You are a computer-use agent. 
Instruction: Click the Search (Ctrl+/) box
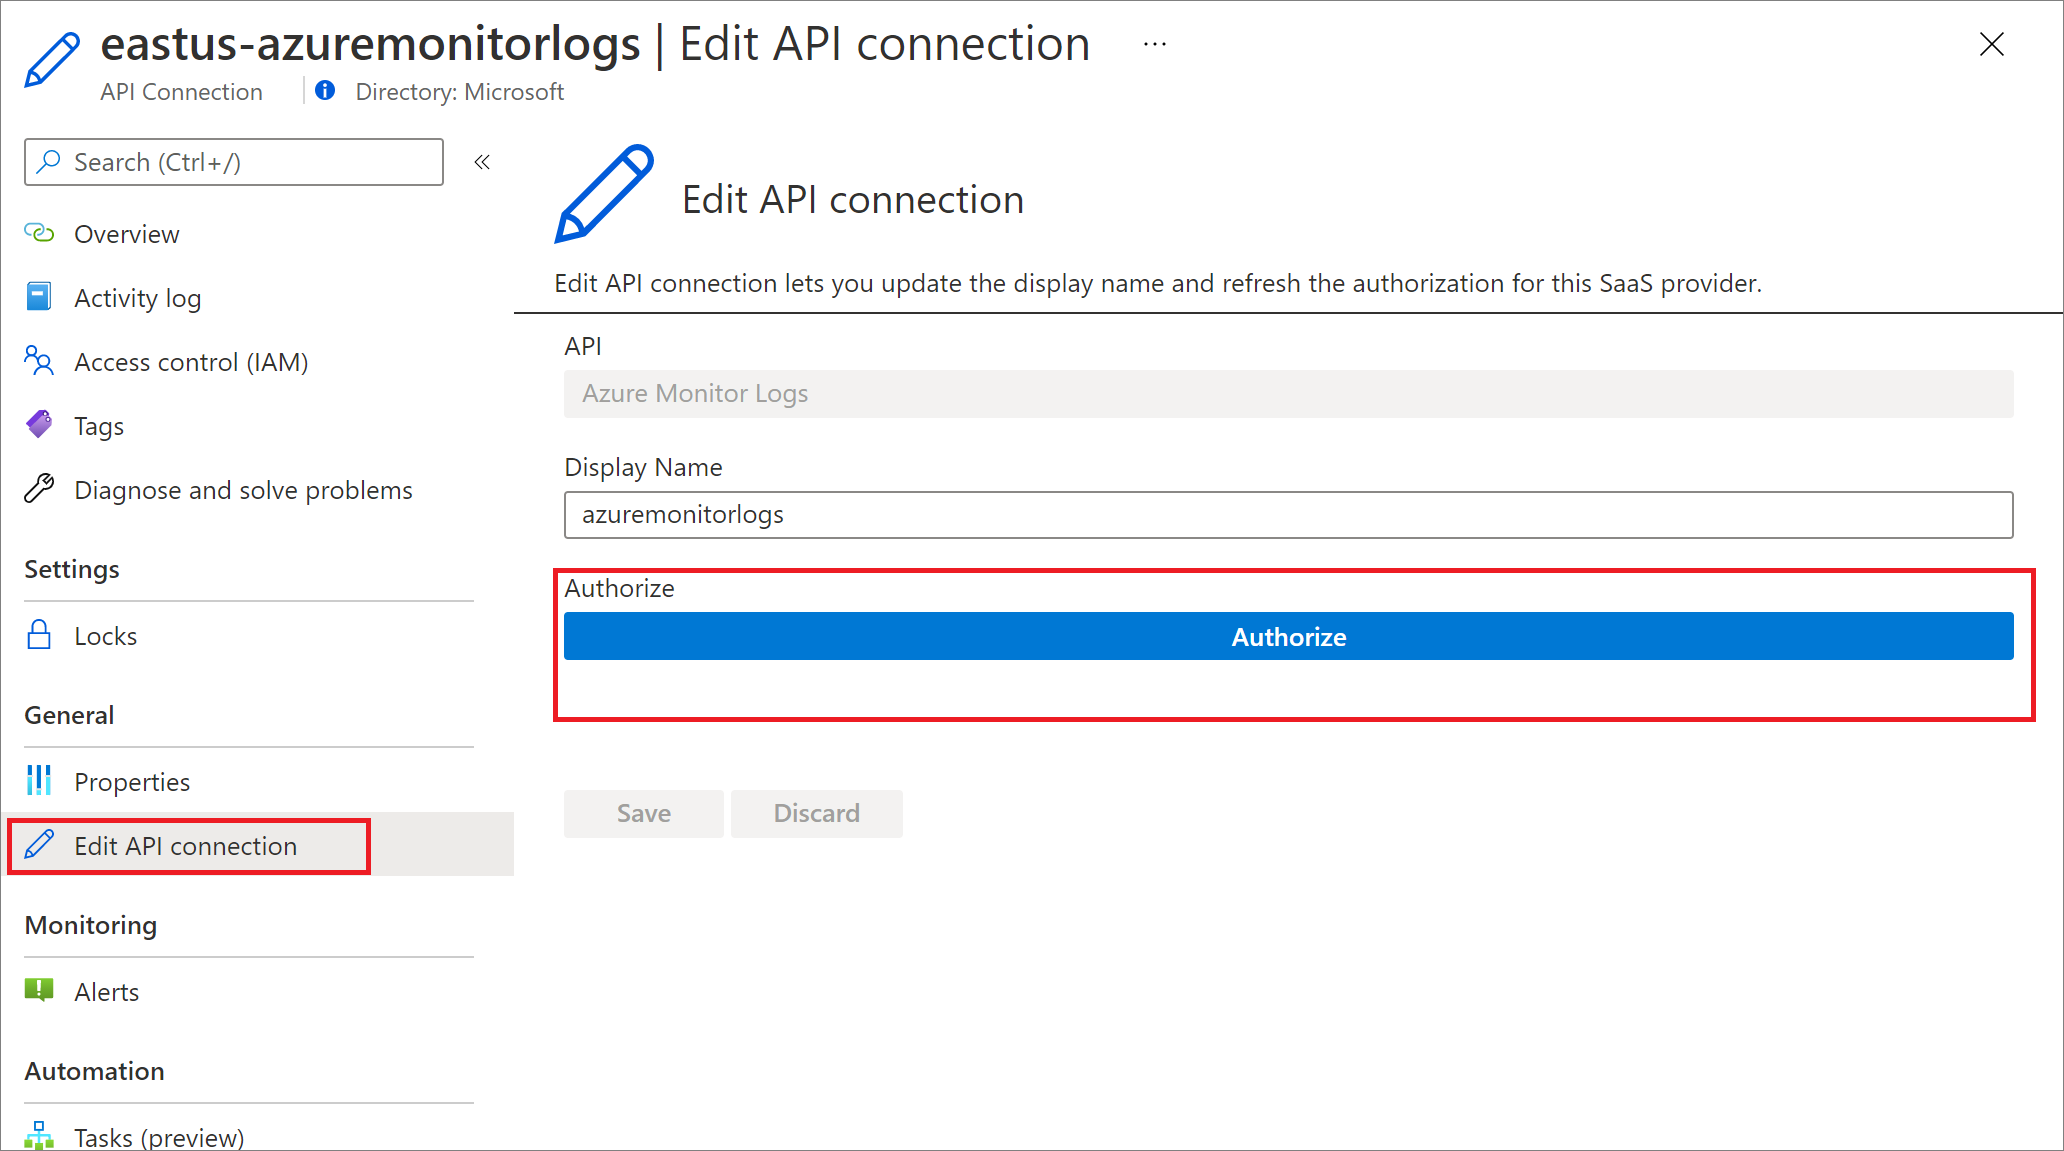coord(234,162)
